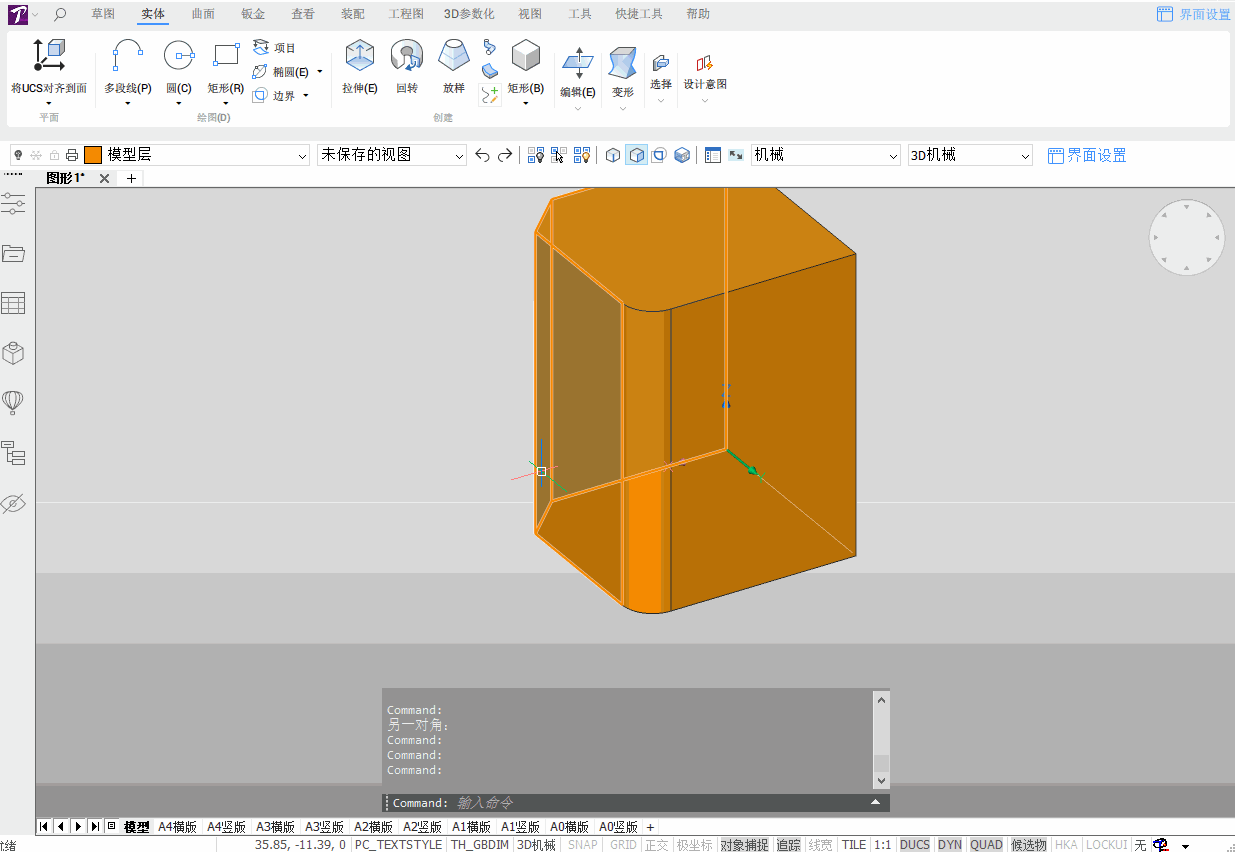Click the view navigation compass ring

[x=1187, y=238]
